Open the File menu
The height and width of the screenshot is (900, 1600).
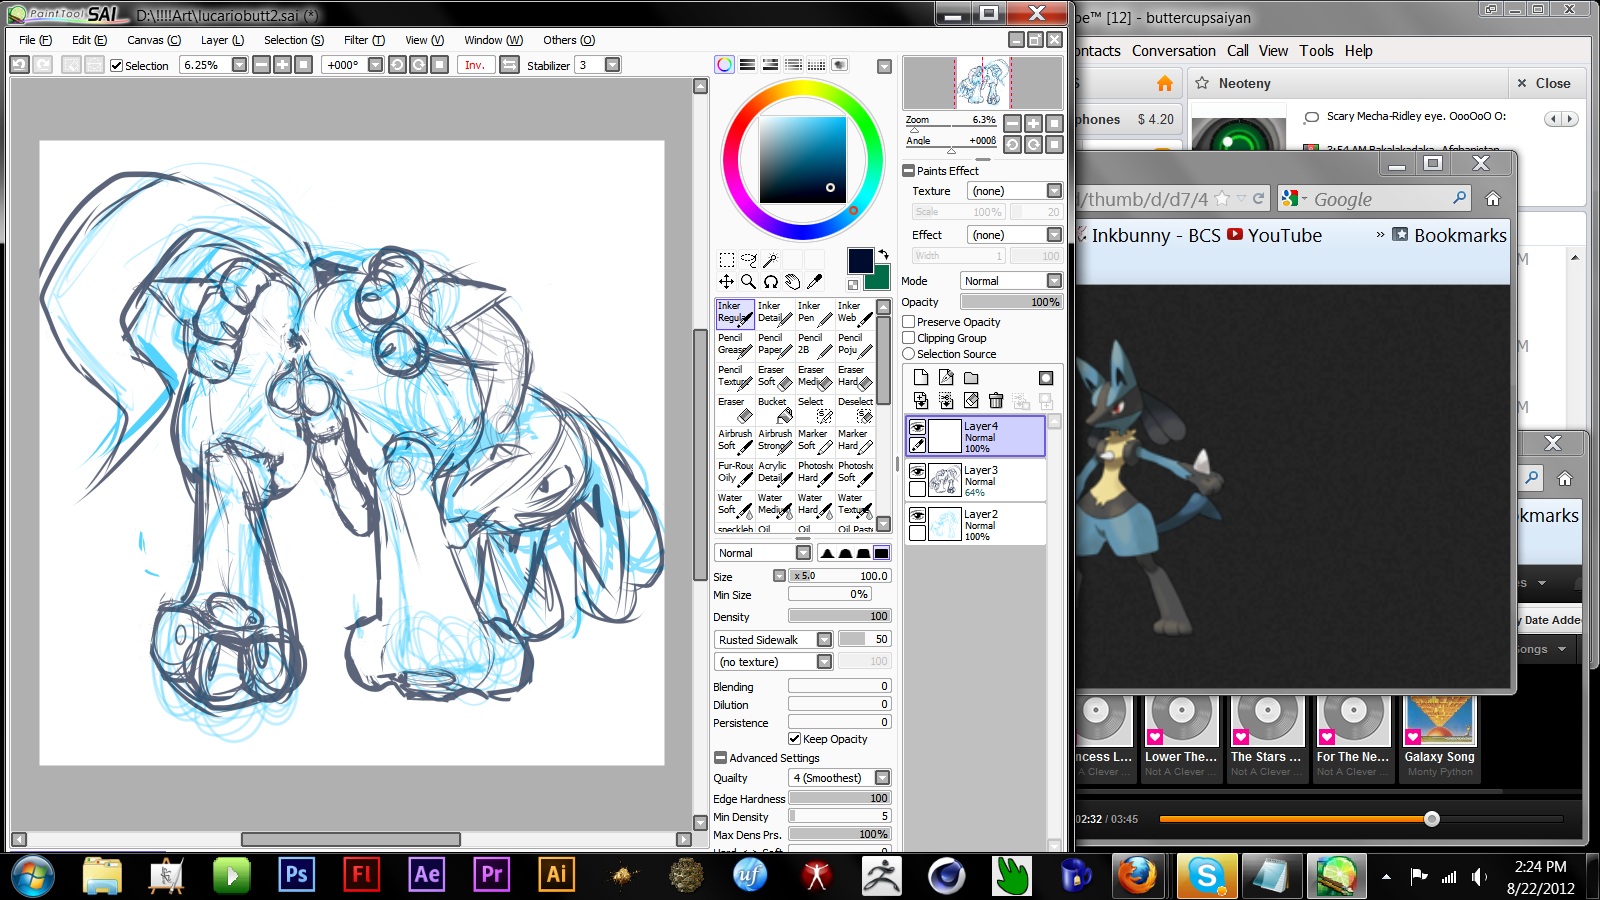[35, 40]
